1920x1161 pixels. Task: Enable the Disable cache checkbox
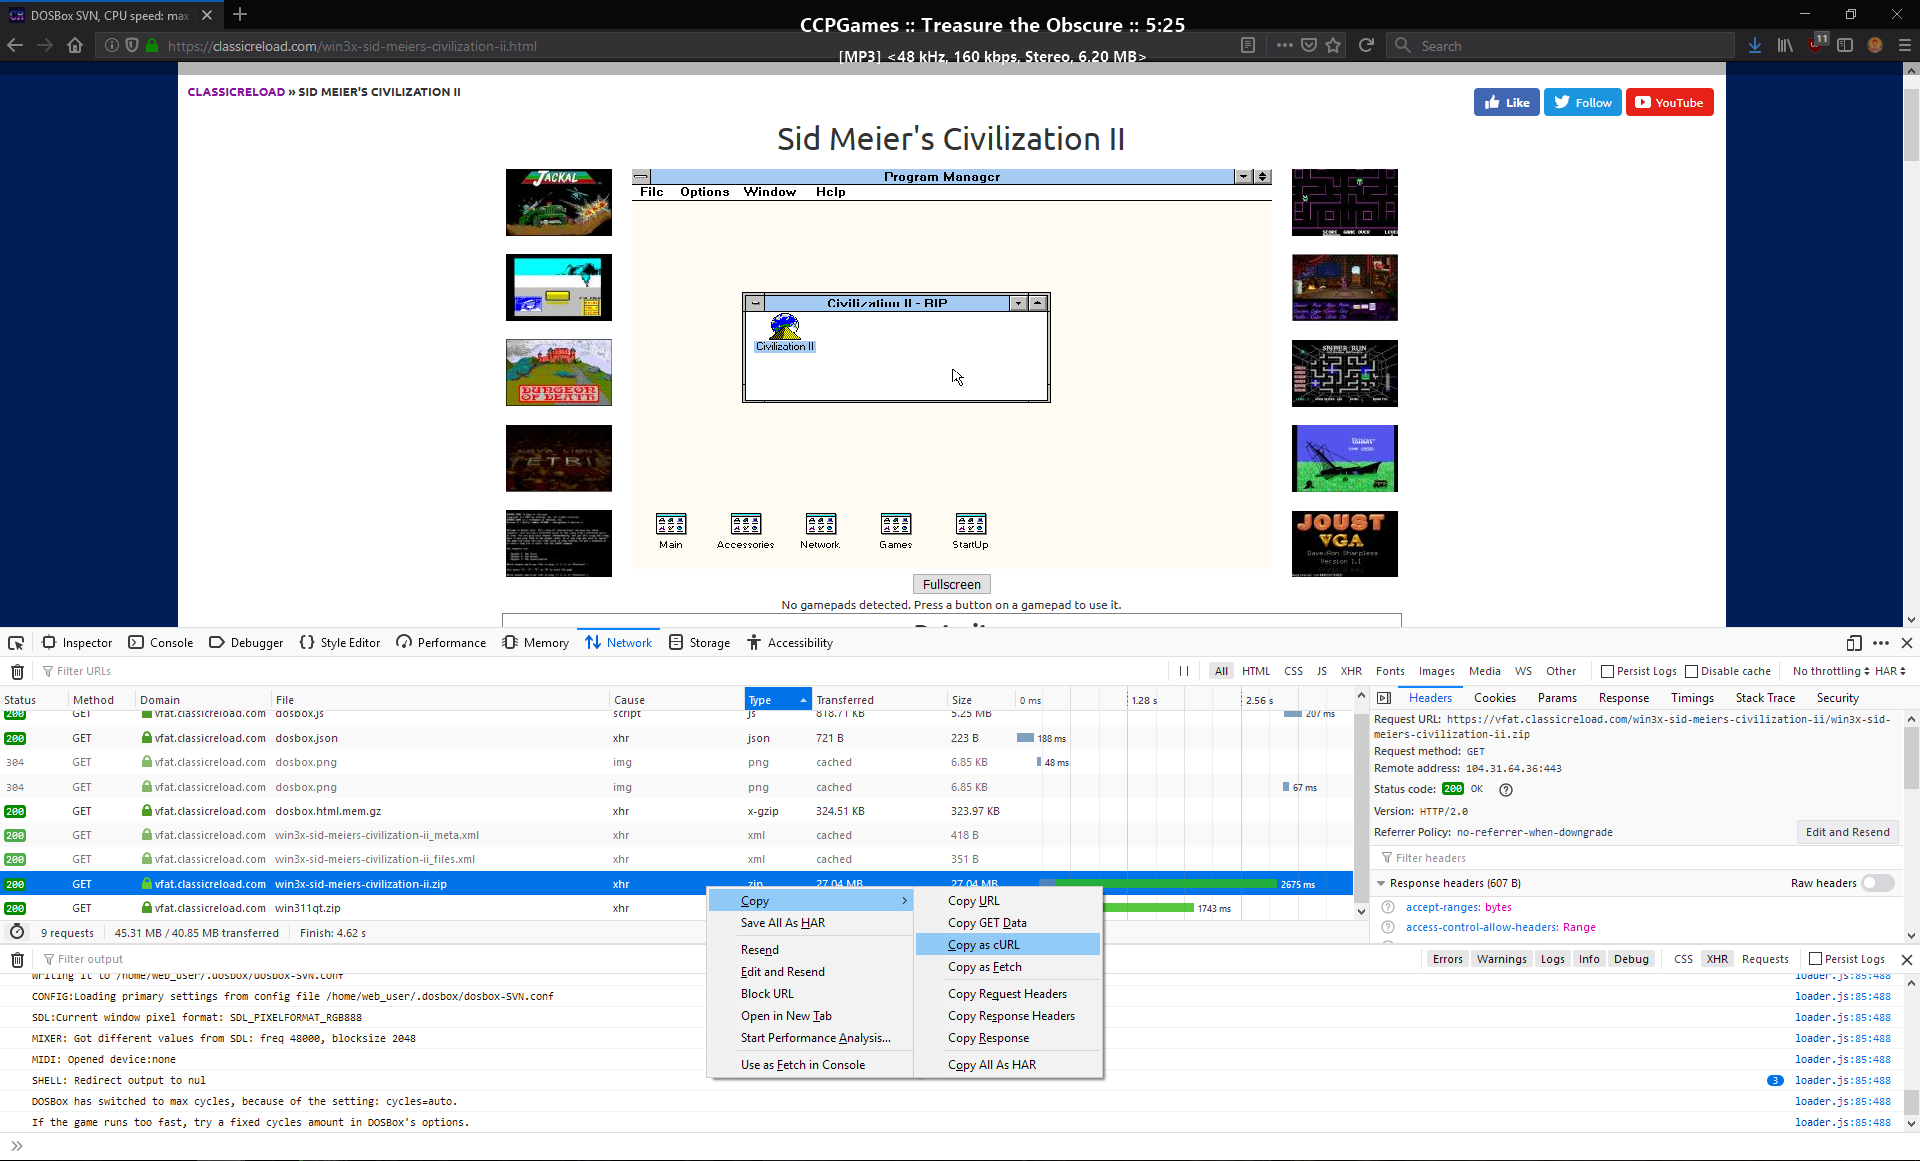pyautogui.click(x=1692, y=672)
